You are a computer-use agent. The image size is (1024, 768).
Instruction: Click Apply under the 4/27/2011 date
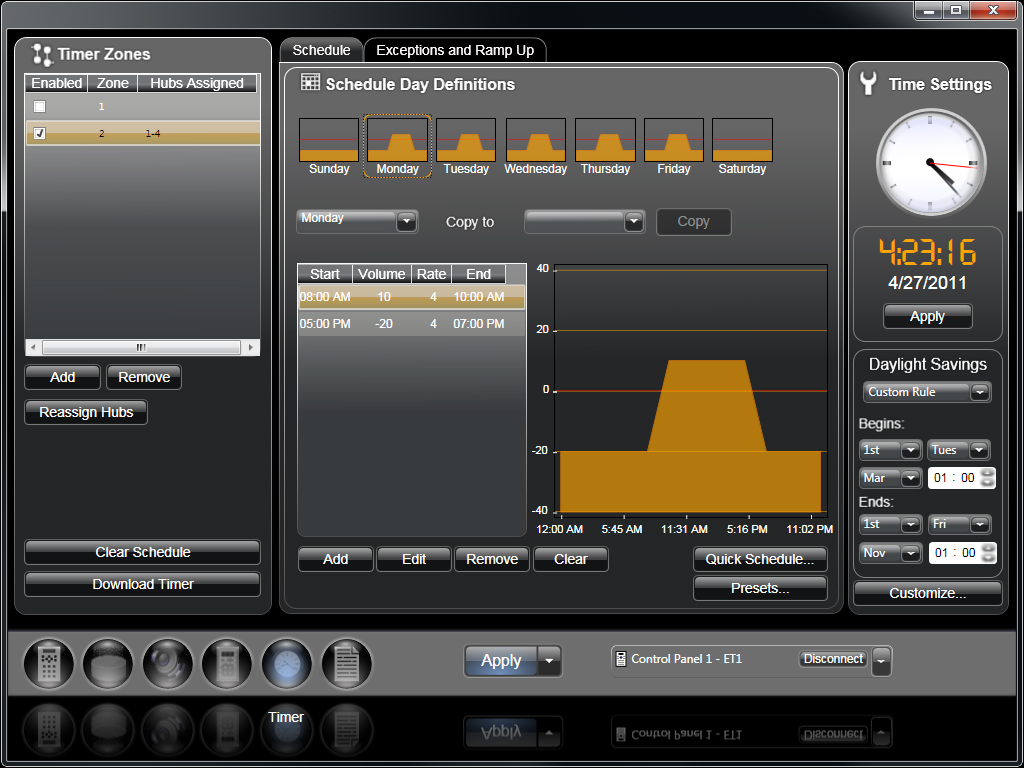927,317
